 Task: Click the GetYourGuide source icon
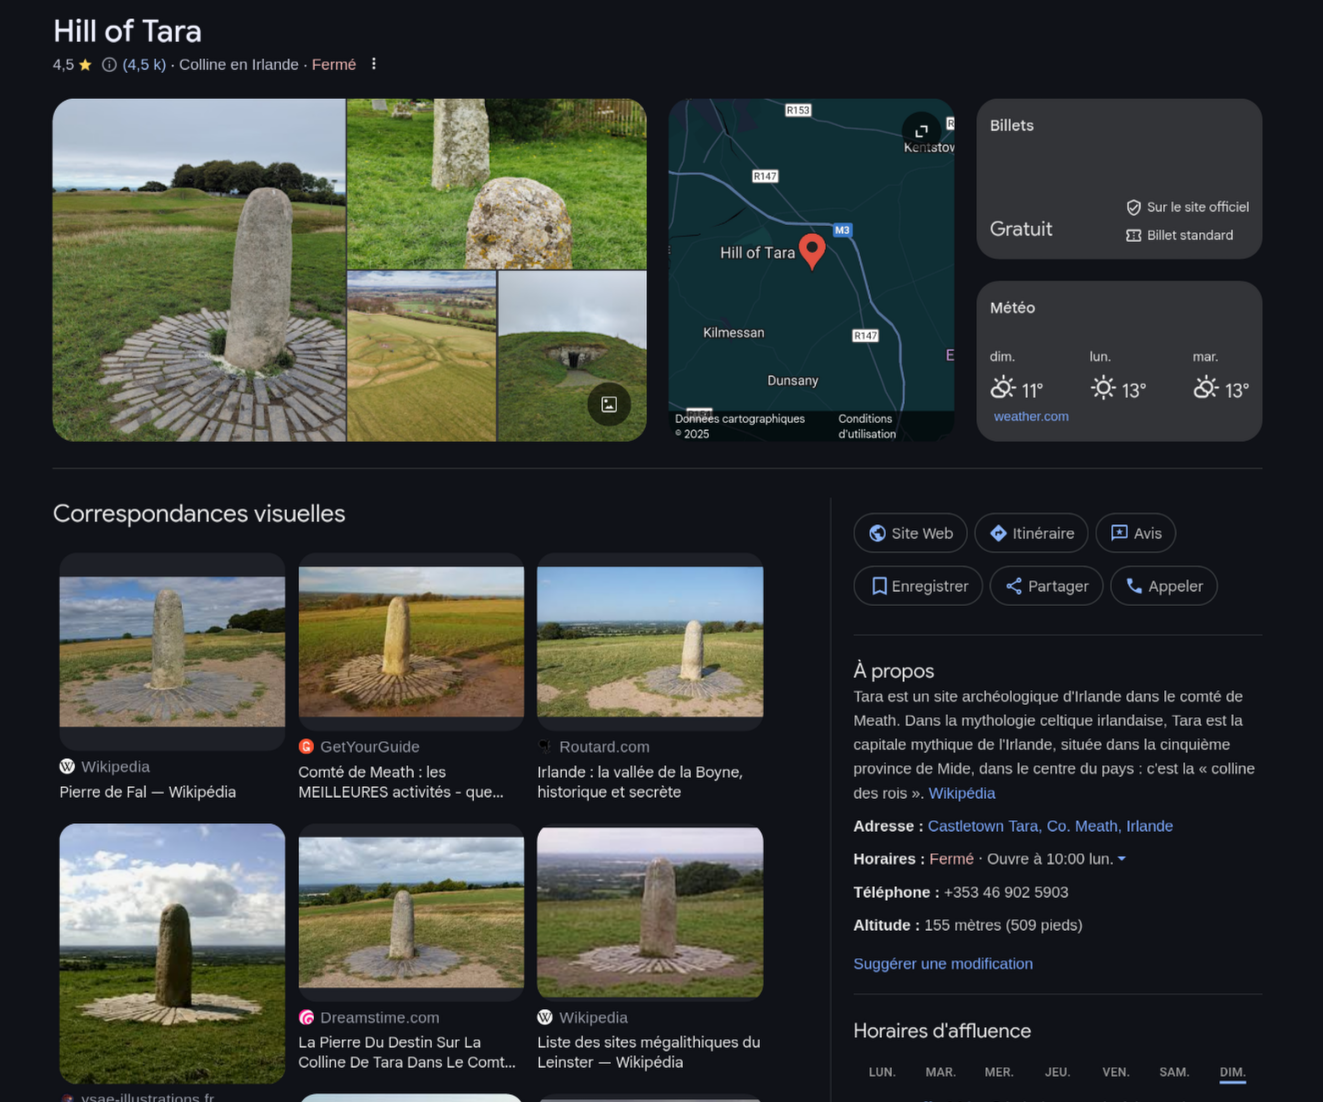(306, 747)
